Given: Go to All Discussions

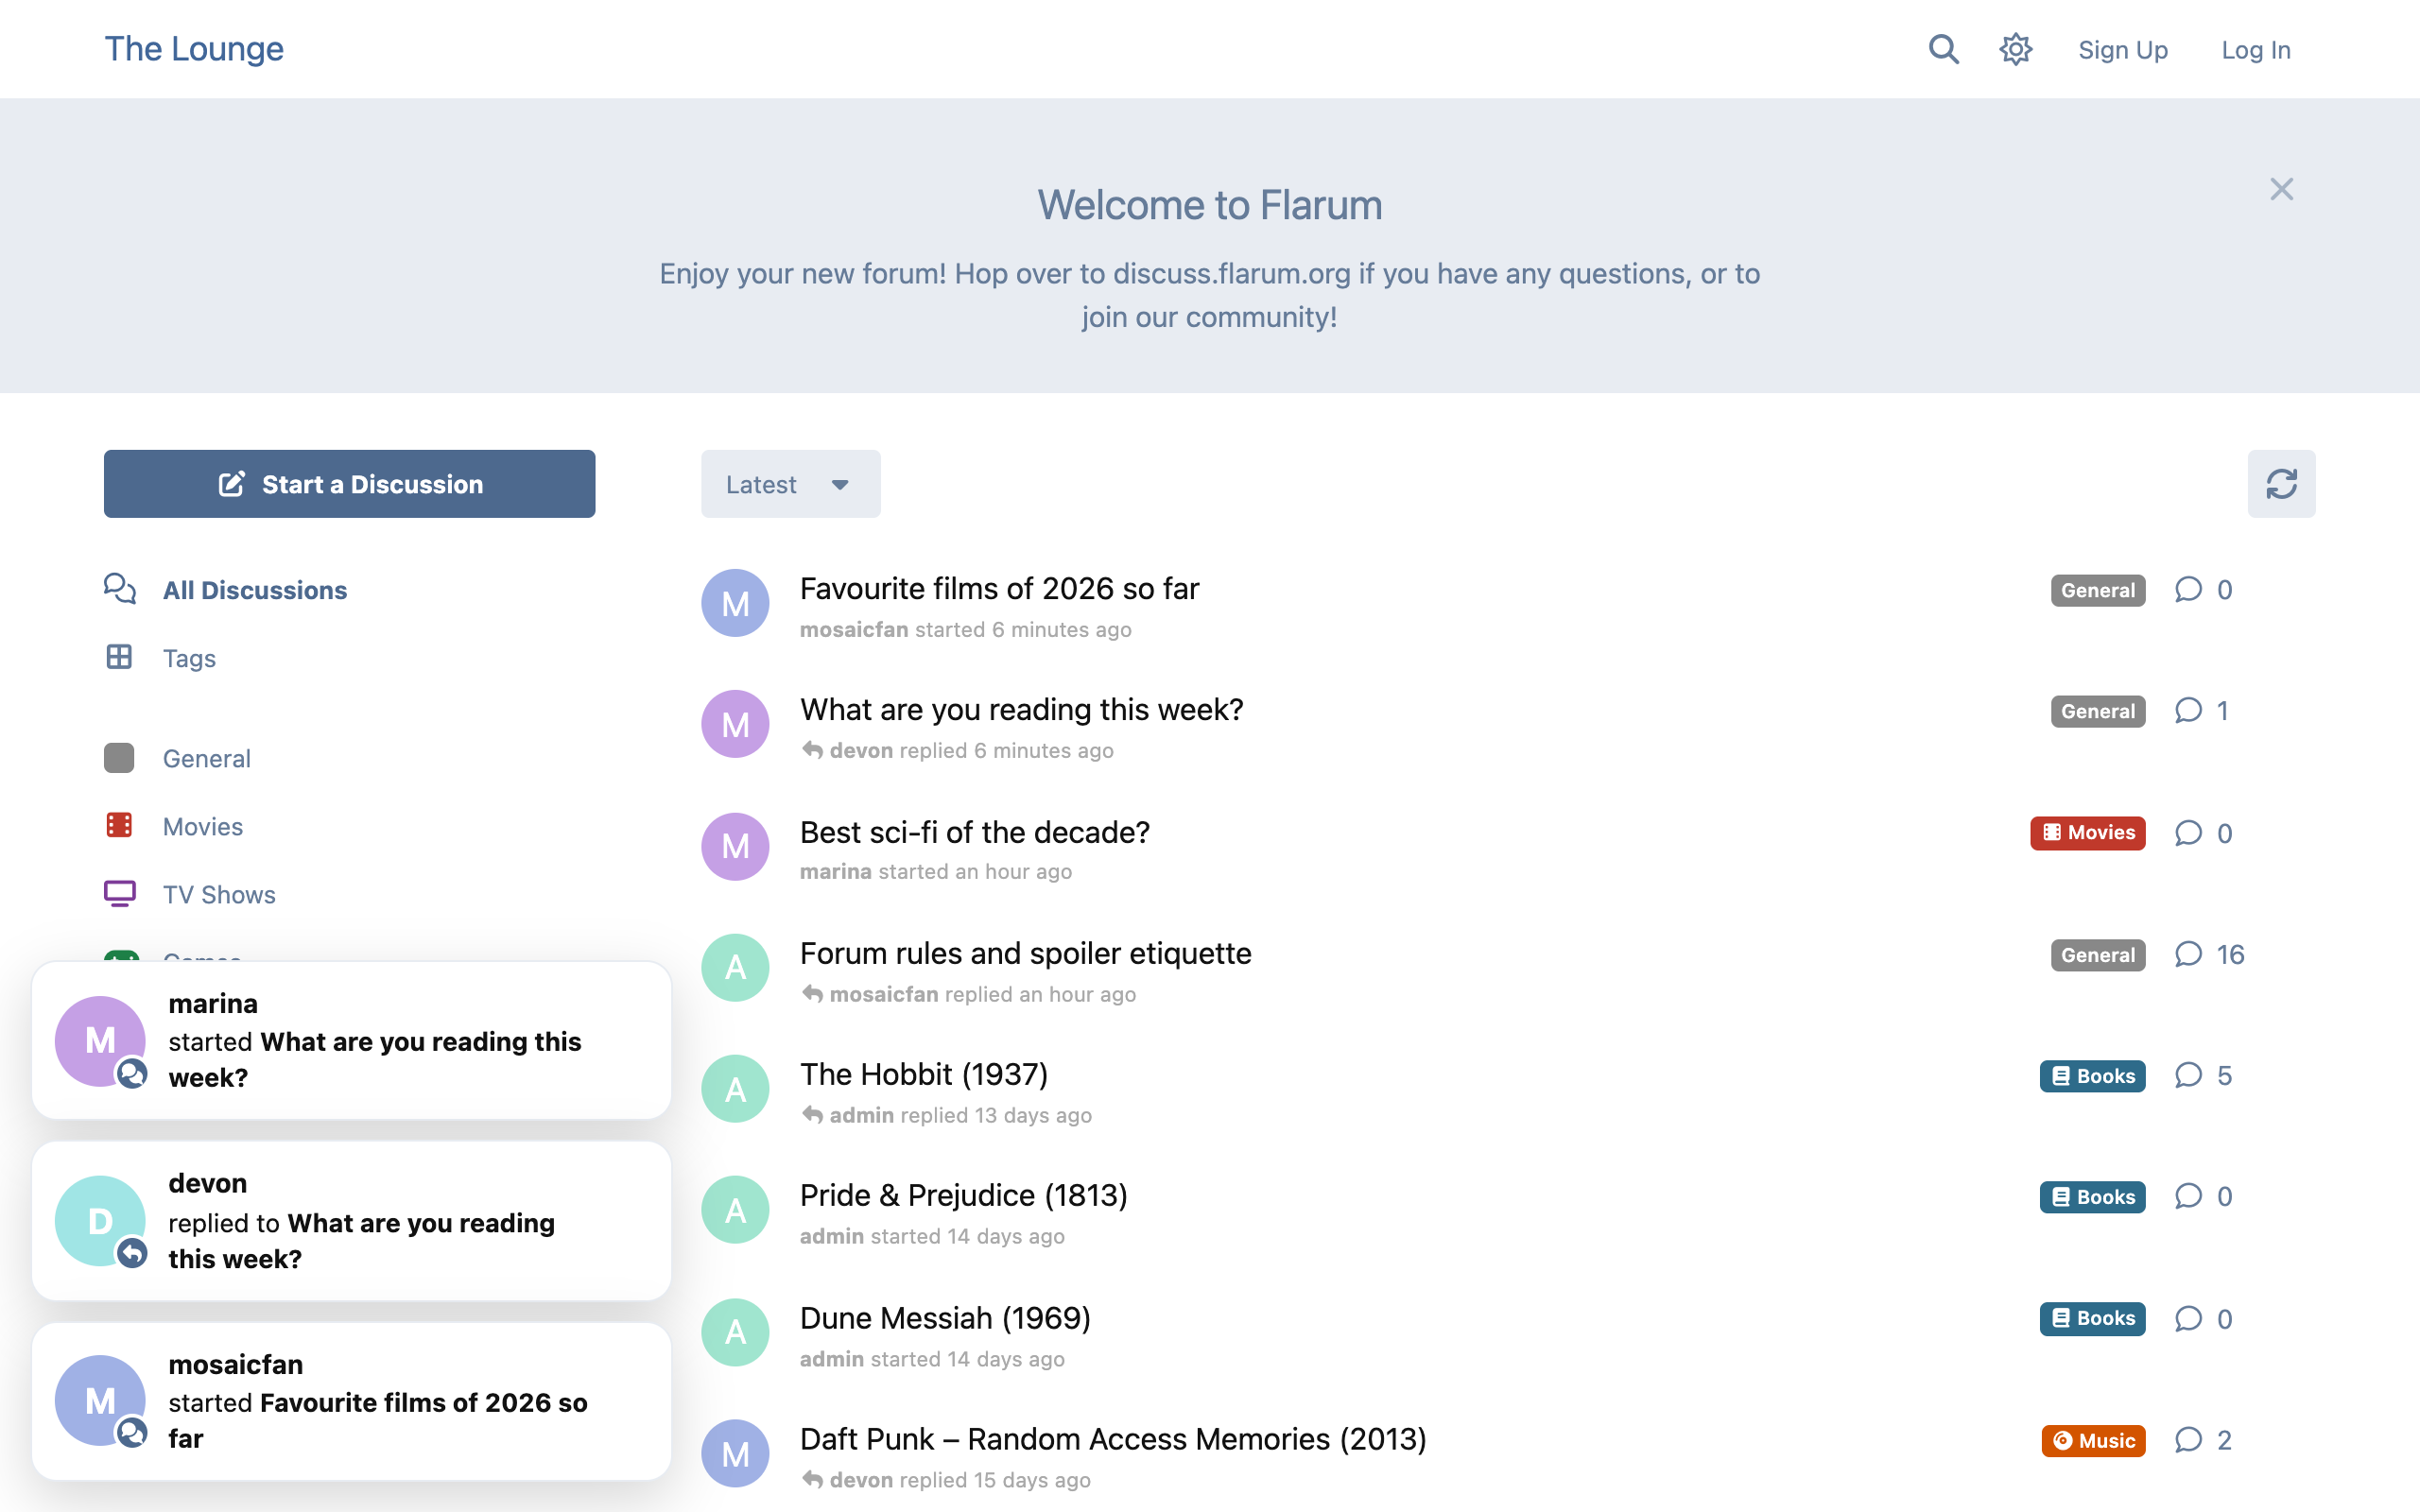Looking at the screenshot, I should coord(226,590).
